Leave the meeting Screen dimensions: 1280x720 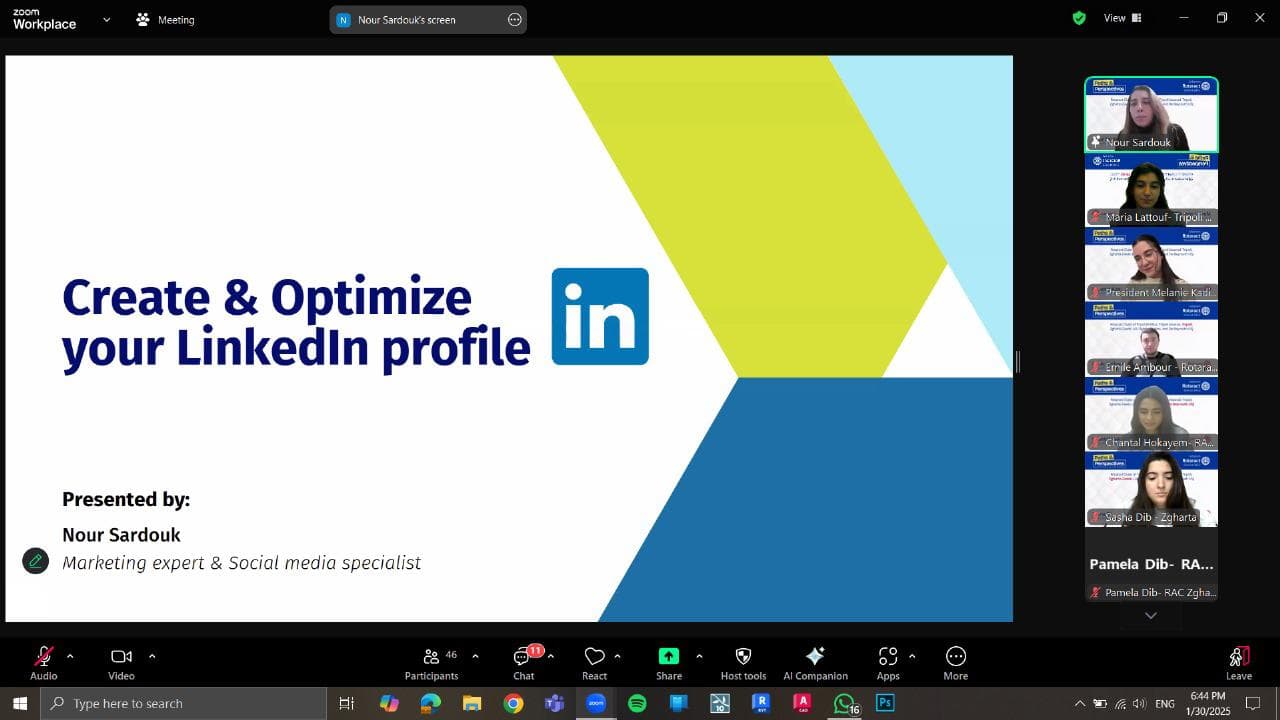pyautogui.click(x=1238, y=663)
